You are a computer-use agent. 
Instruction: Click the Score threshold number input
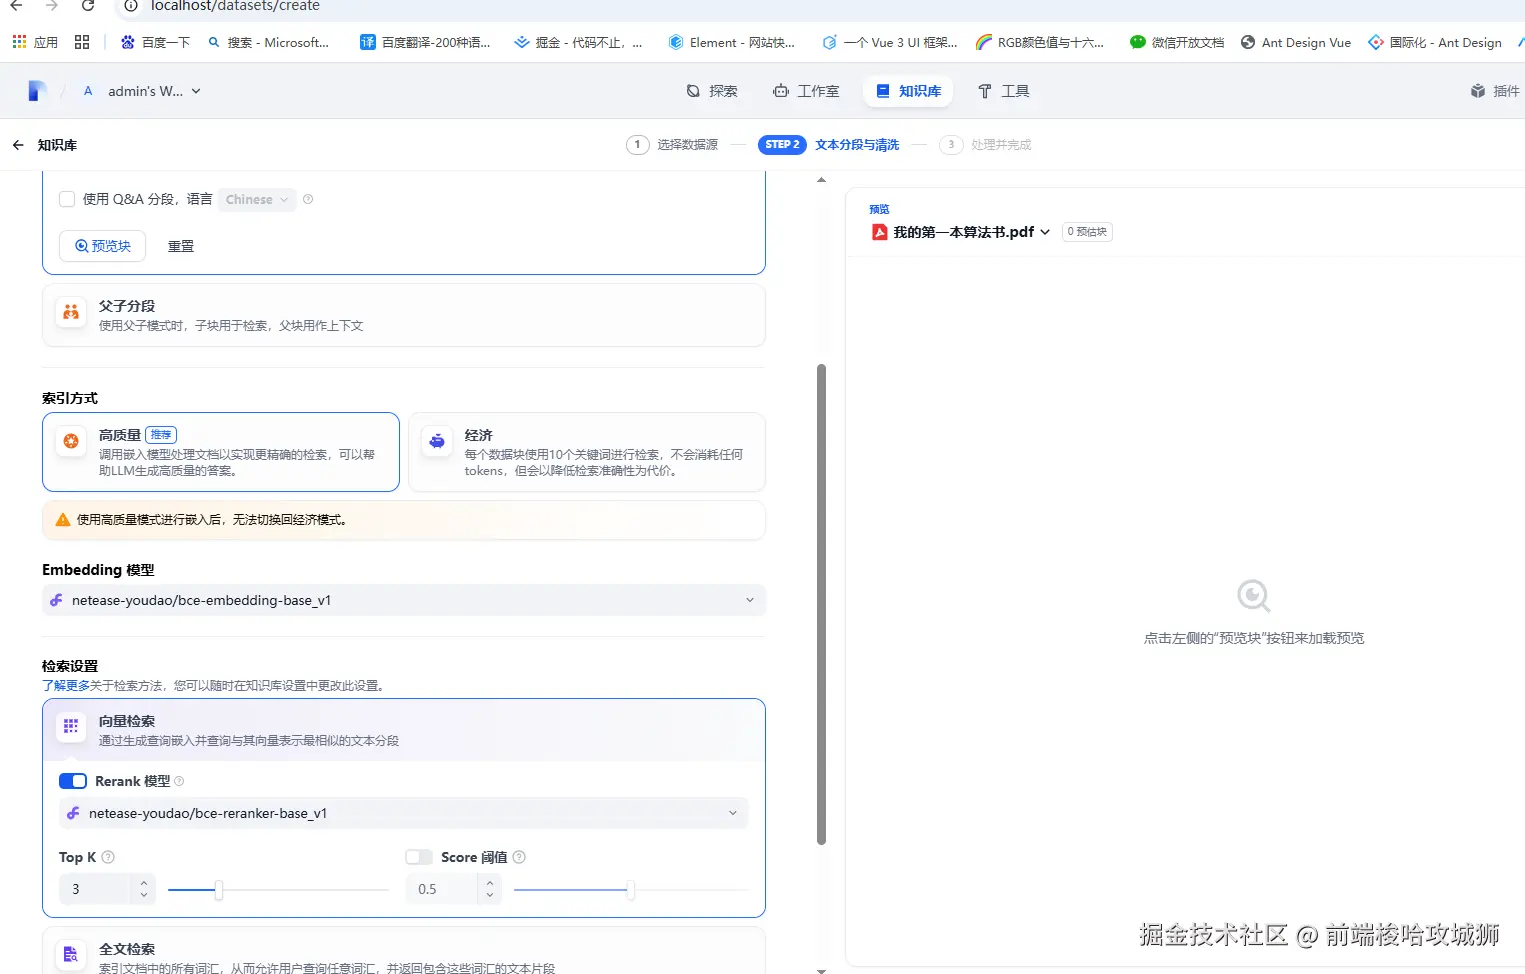click(441, 889)
